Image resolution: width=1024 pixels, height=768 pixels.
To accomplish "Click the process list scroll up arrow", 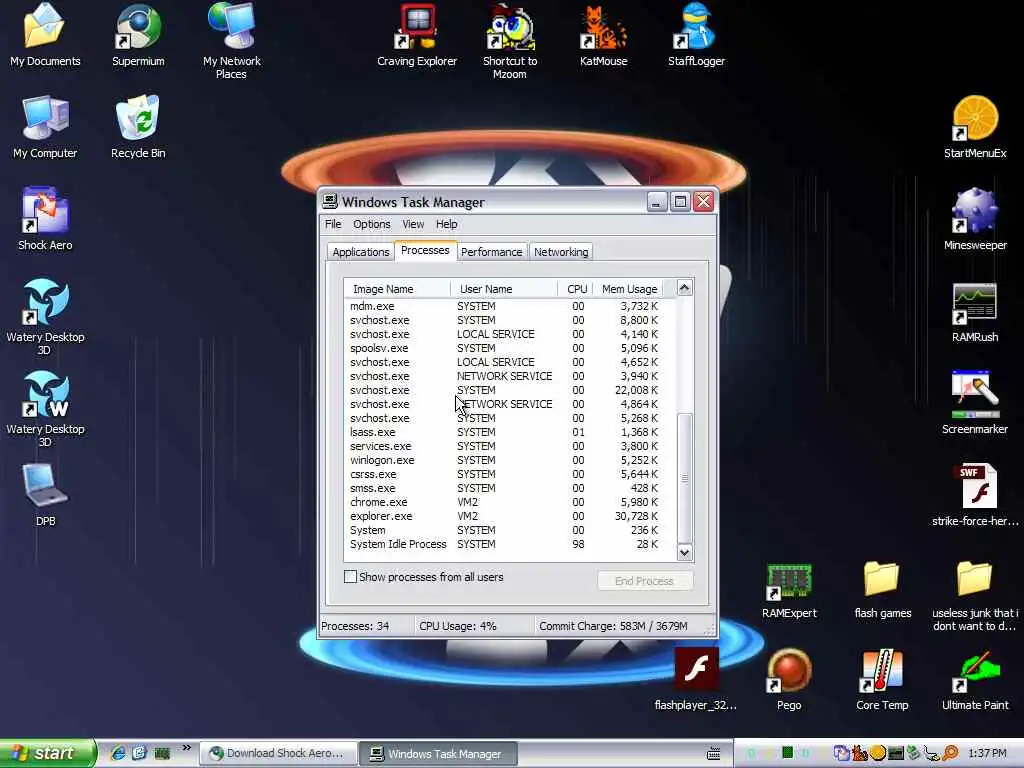I will pyautogui.click(x=684, y=288).
